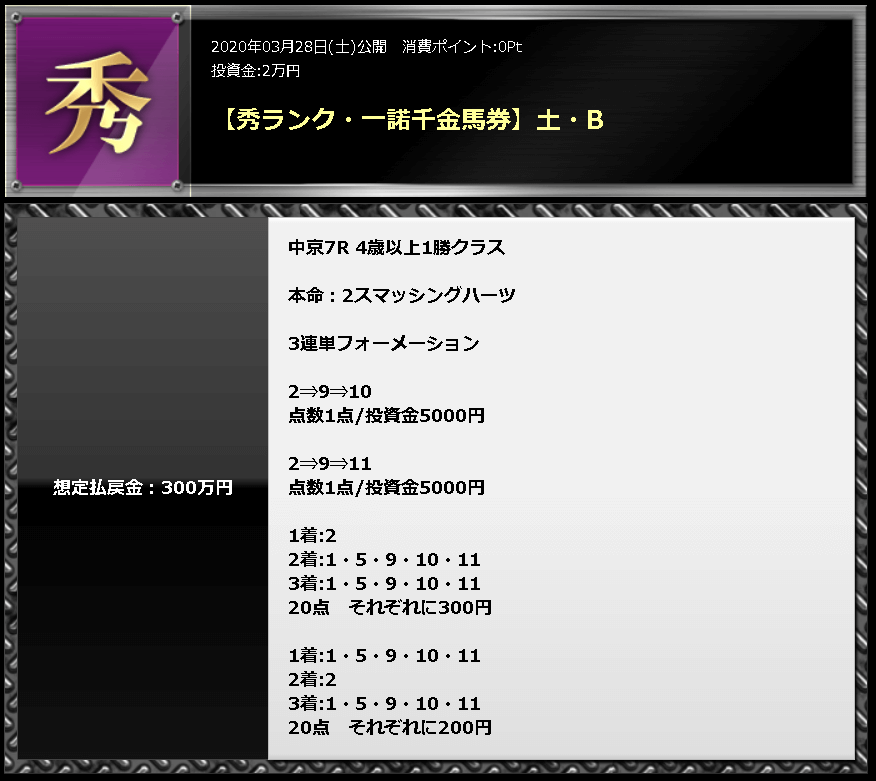Click 3着:1・5・9・10・11 above the 200円 line

(x=384, y=704)
